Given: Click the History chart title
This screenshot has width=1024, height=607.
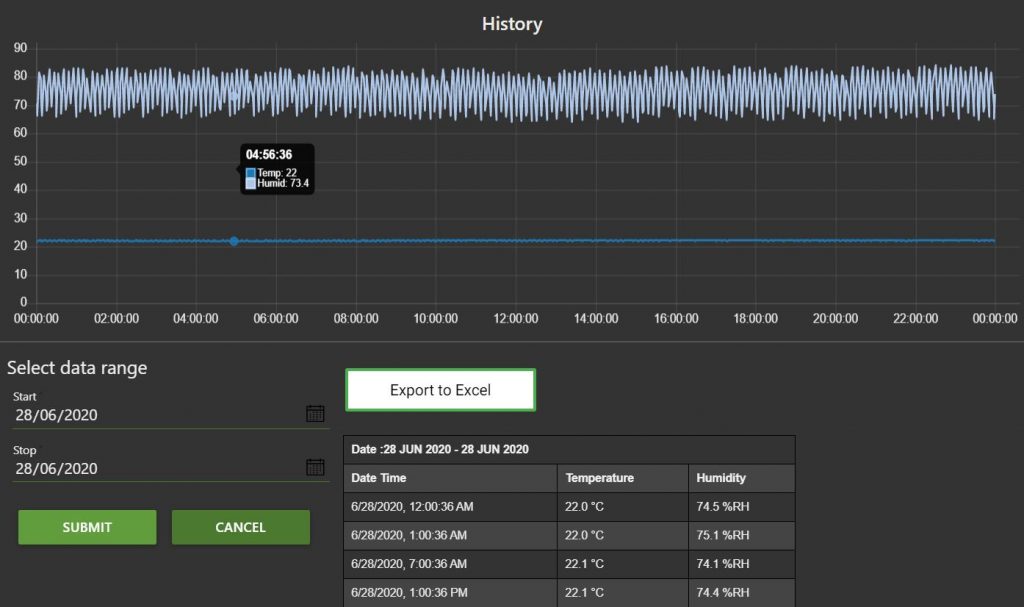Looking at the screenshot, I should (x=512, y=24).
